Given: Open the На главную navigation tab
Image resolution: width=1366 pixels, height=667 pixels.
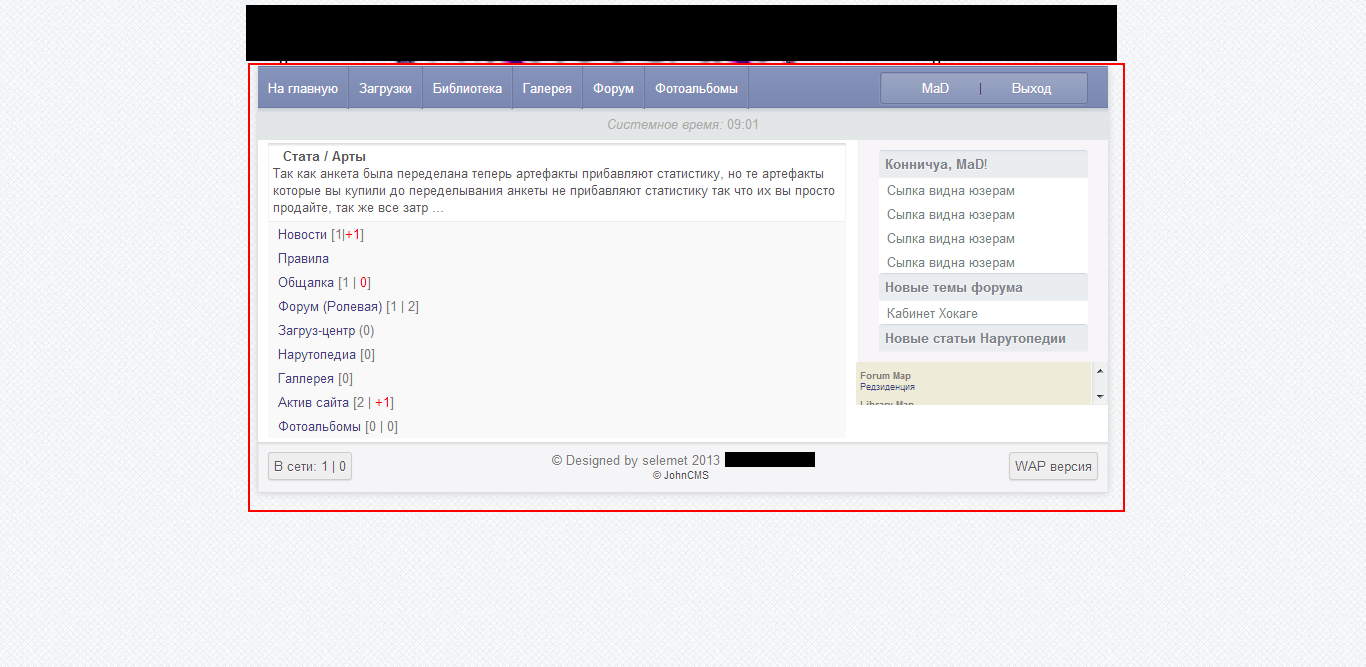Looking at the screenshot, I should (303, 89).
